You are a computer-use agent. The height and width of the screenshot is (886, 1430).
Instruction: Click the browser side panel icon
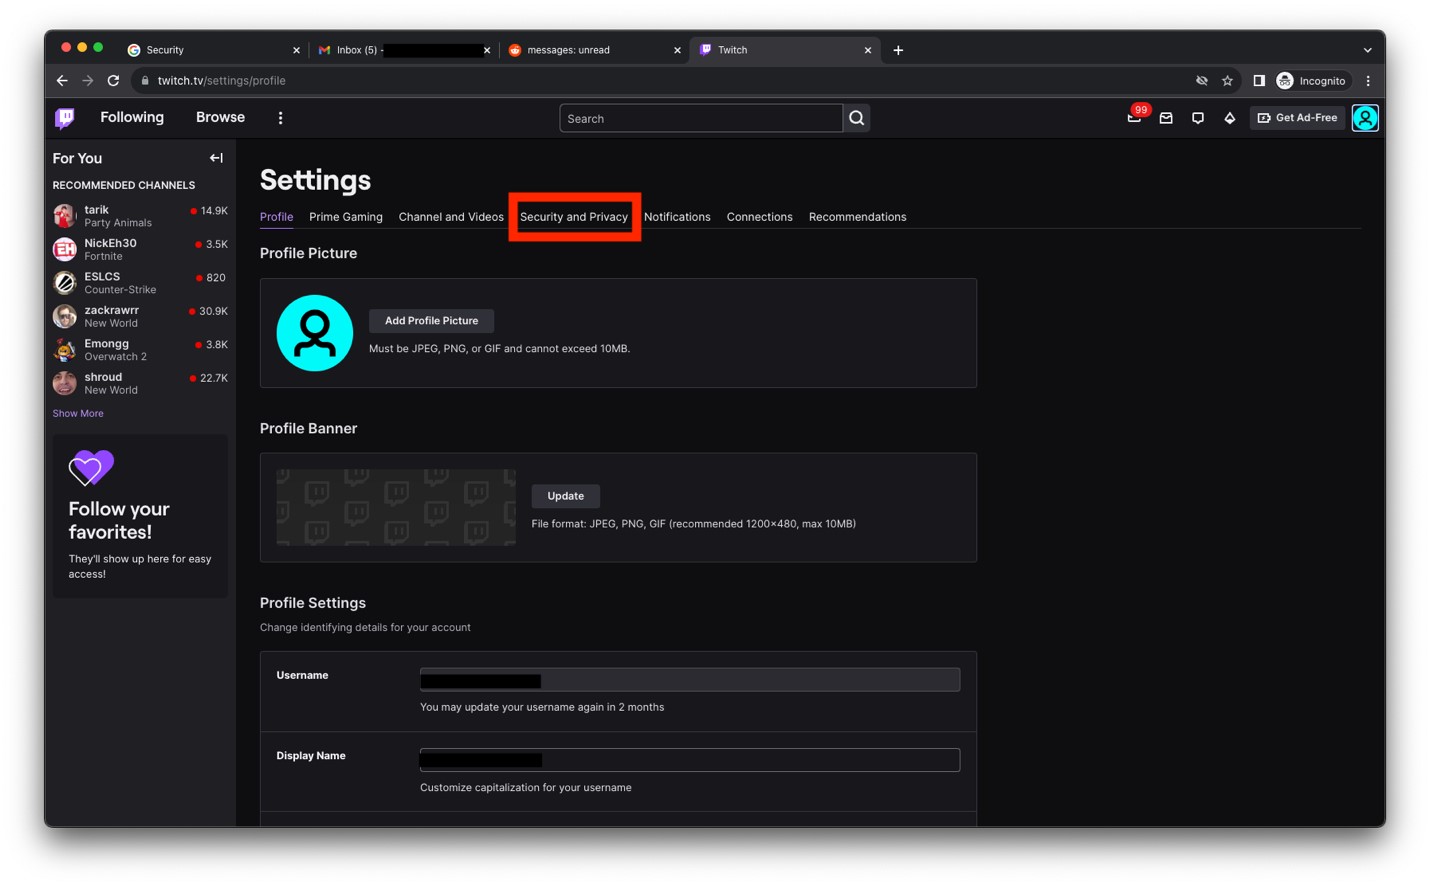(1259, 80)
